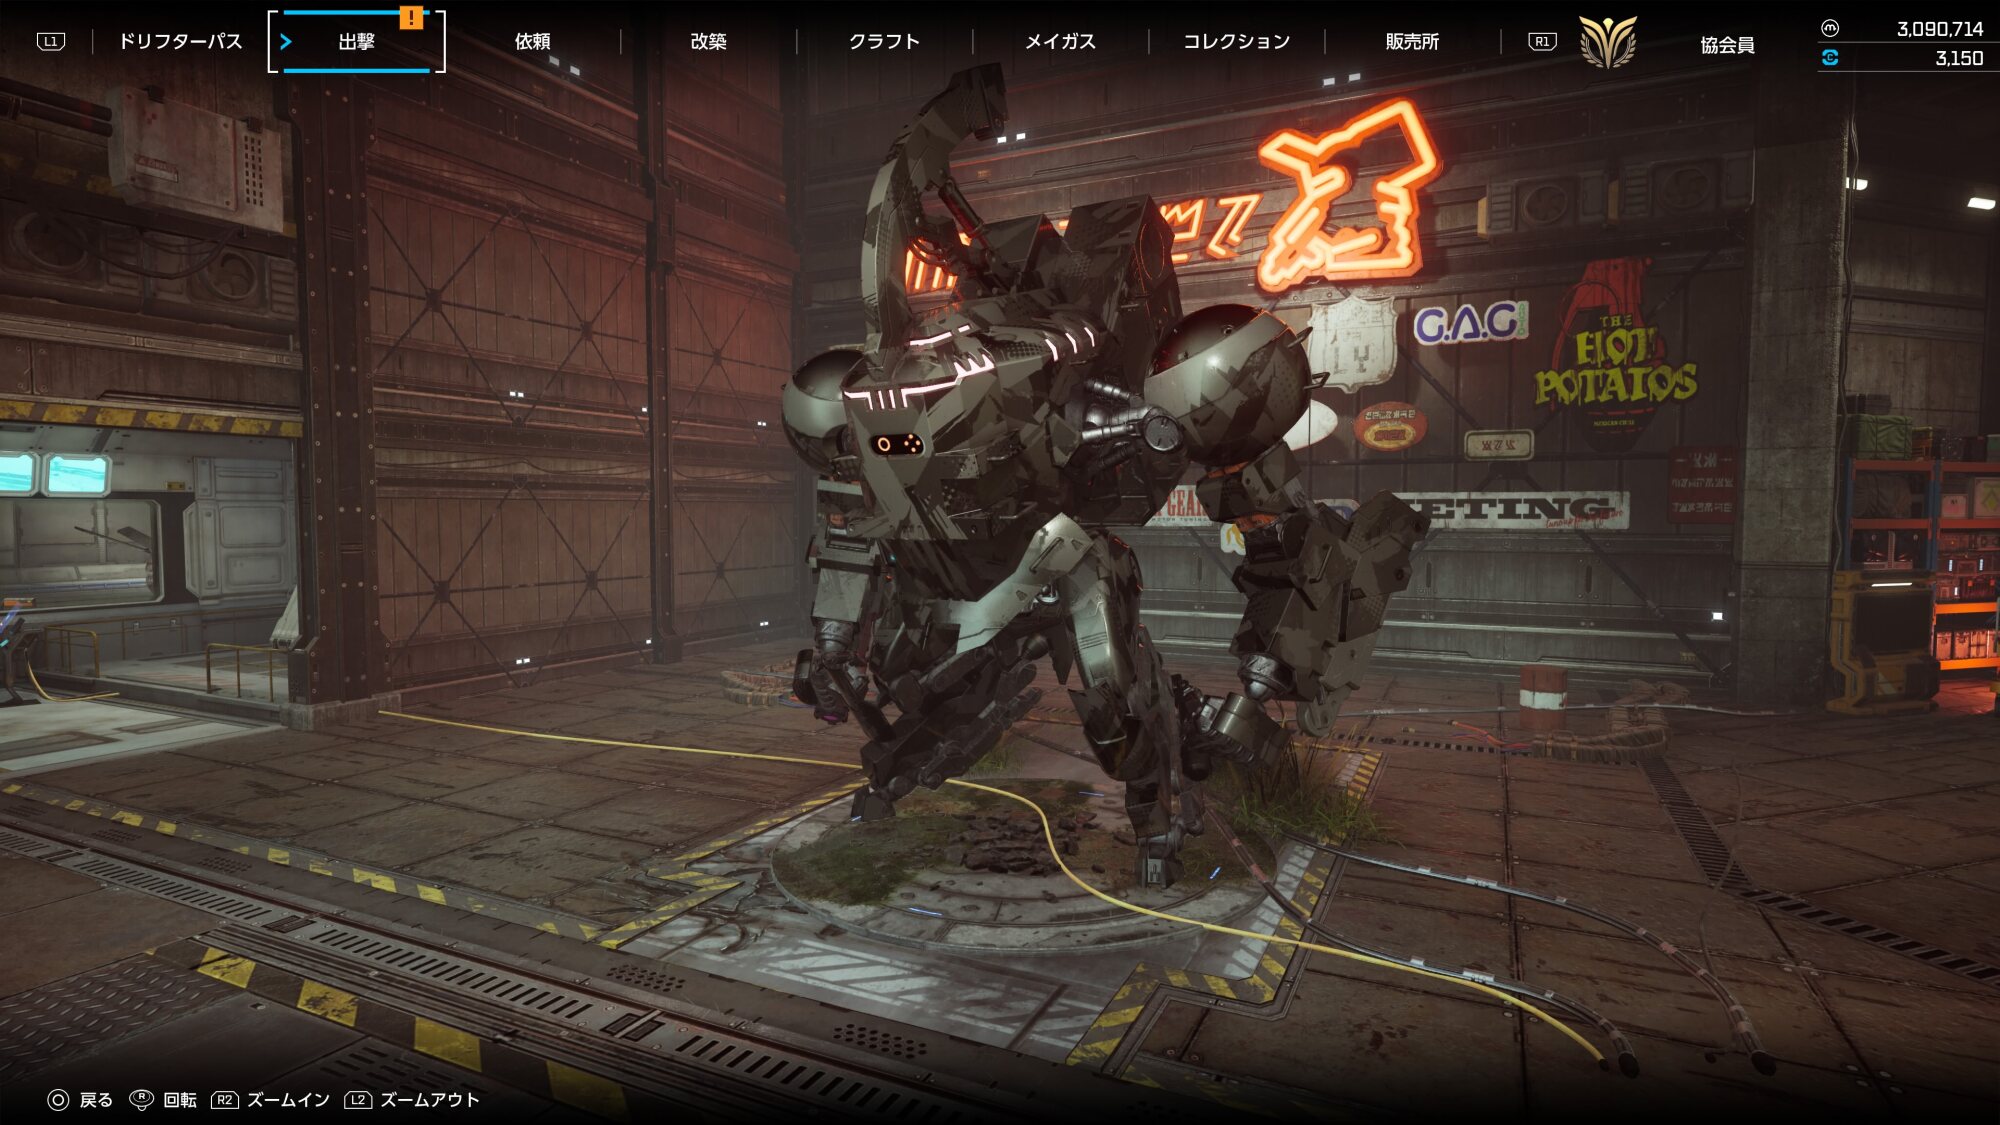This screenshot has width=2000, height=1125.
Task: Click the right stick 回転 icon
Action: click(142, 1099)
